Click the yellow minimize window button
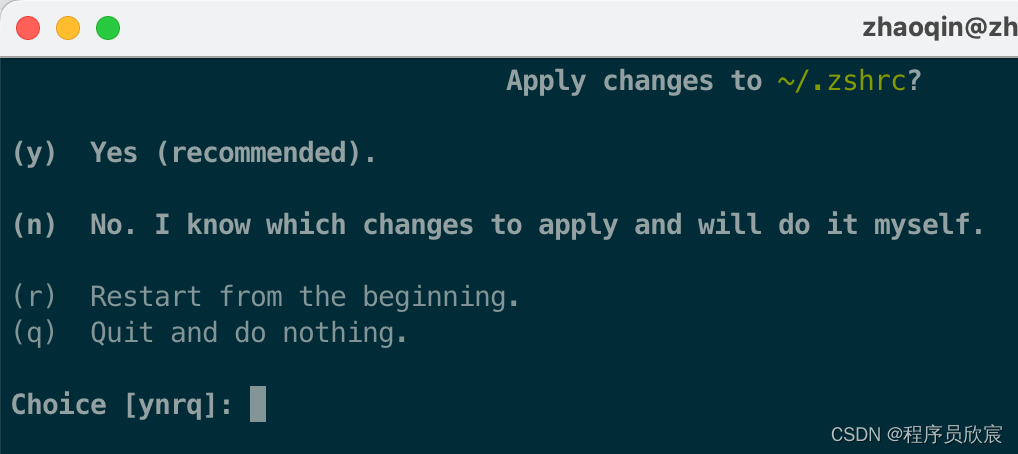1018x454 pixels. (68, 29)
